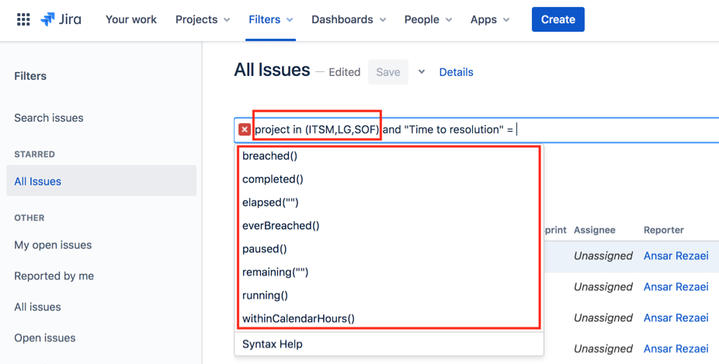Screen dimensions: 719x364
Task: Expand the Dashboards menu
Action: click(x=348, y=19)
